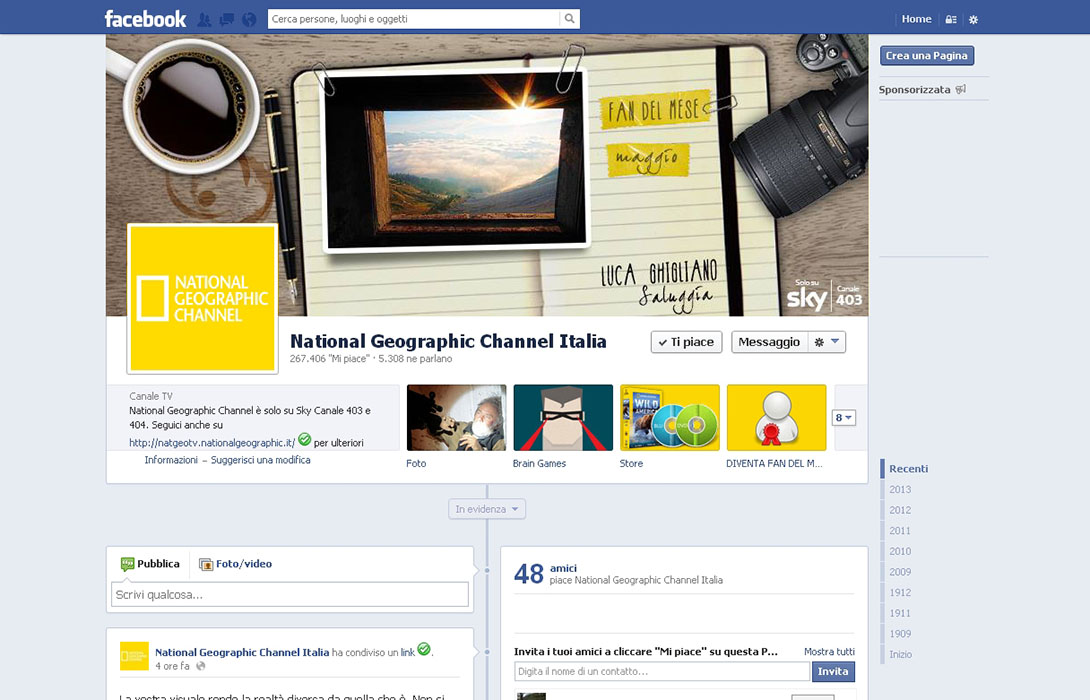This screenshot has height=700, width=1090.
Task: Click the Digita il nome contact field
Action: pyautogui.click(x=662, y=671)
